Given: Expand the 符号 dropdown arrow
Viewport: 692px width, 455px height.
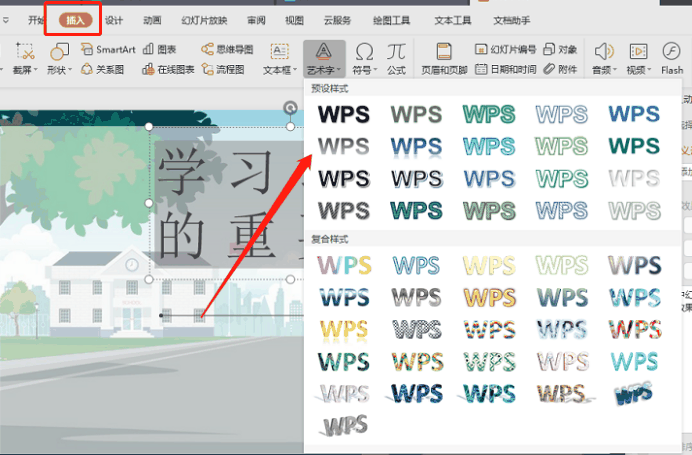Looking at the screenshot, I should pyautogui.click(x=375, y=70).
